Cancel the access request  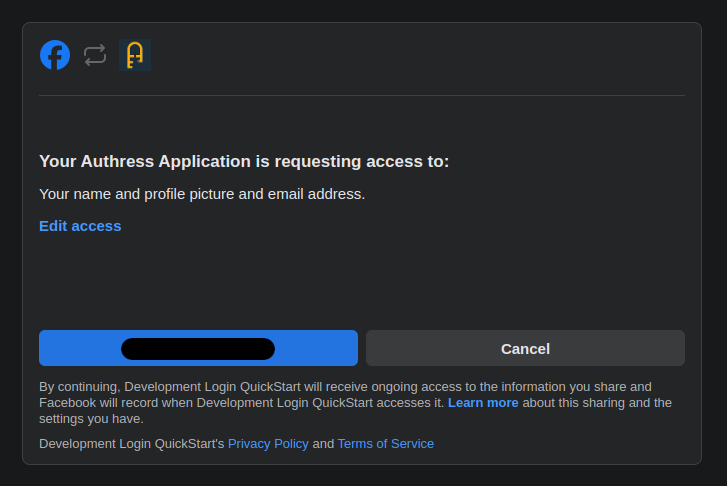(x=525, y=348)
